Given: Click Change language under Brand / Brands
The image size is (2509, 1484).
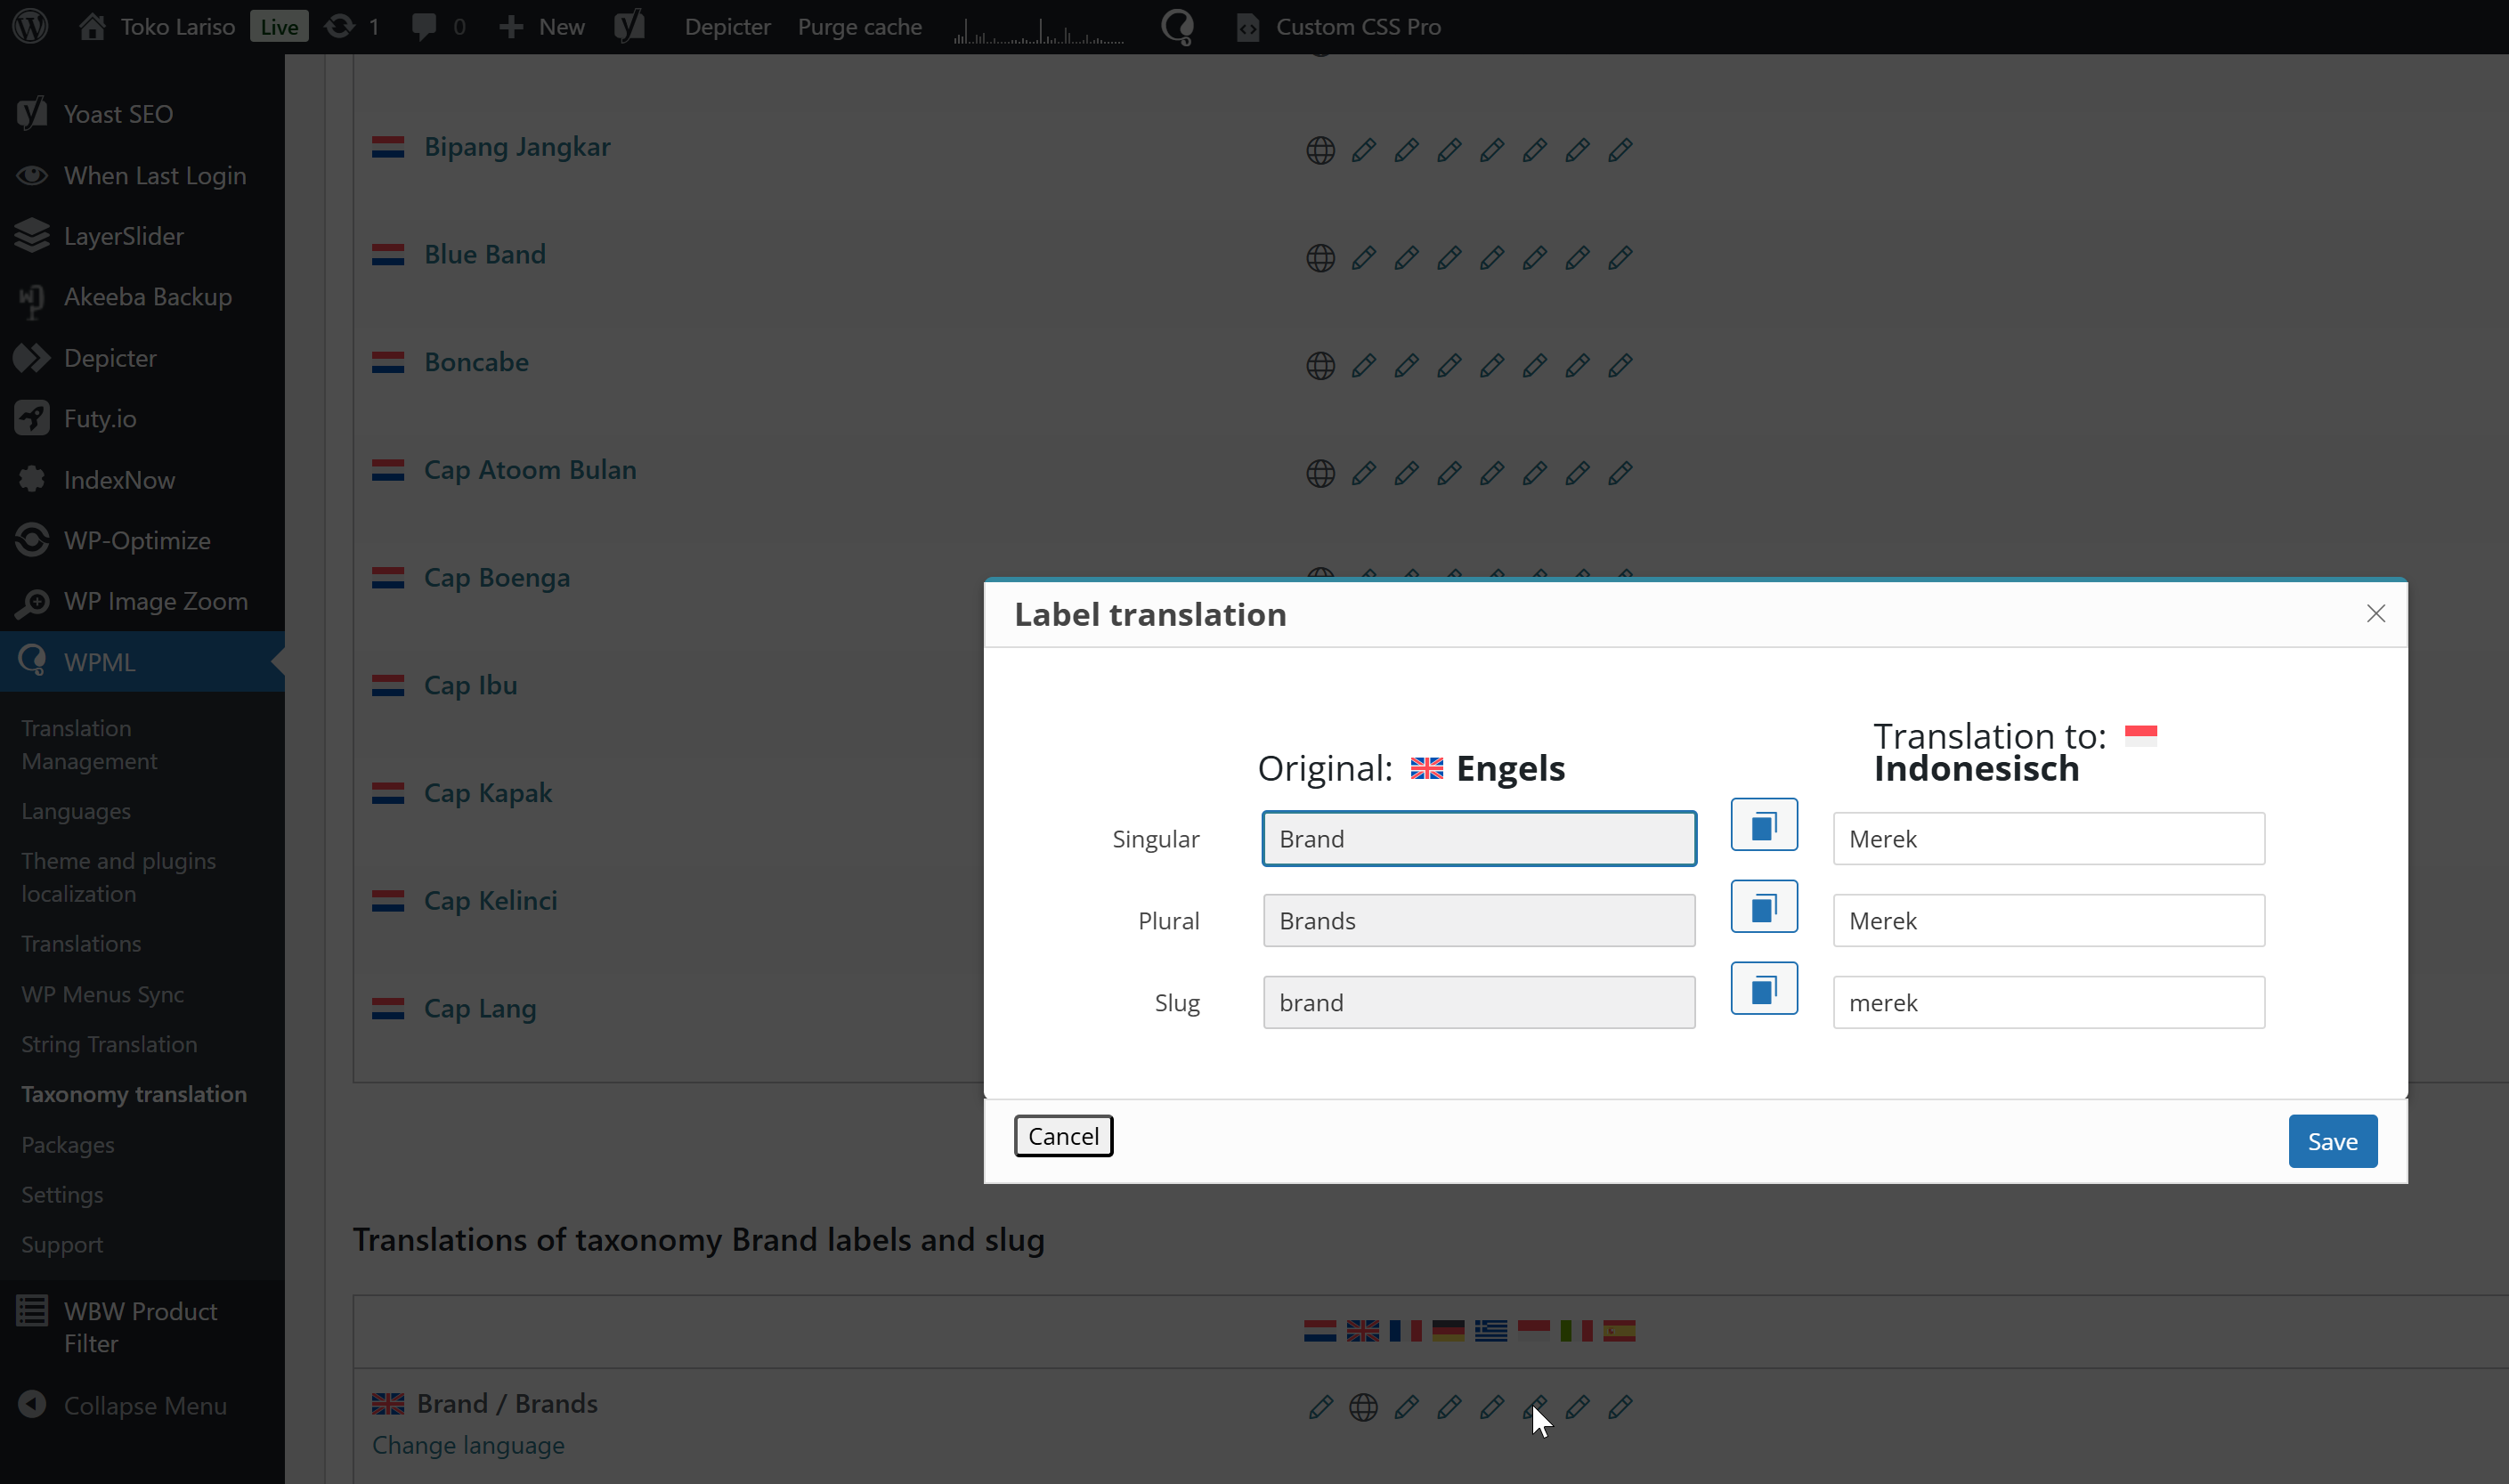Looking at the screenshot, I should click(468, 1445).
